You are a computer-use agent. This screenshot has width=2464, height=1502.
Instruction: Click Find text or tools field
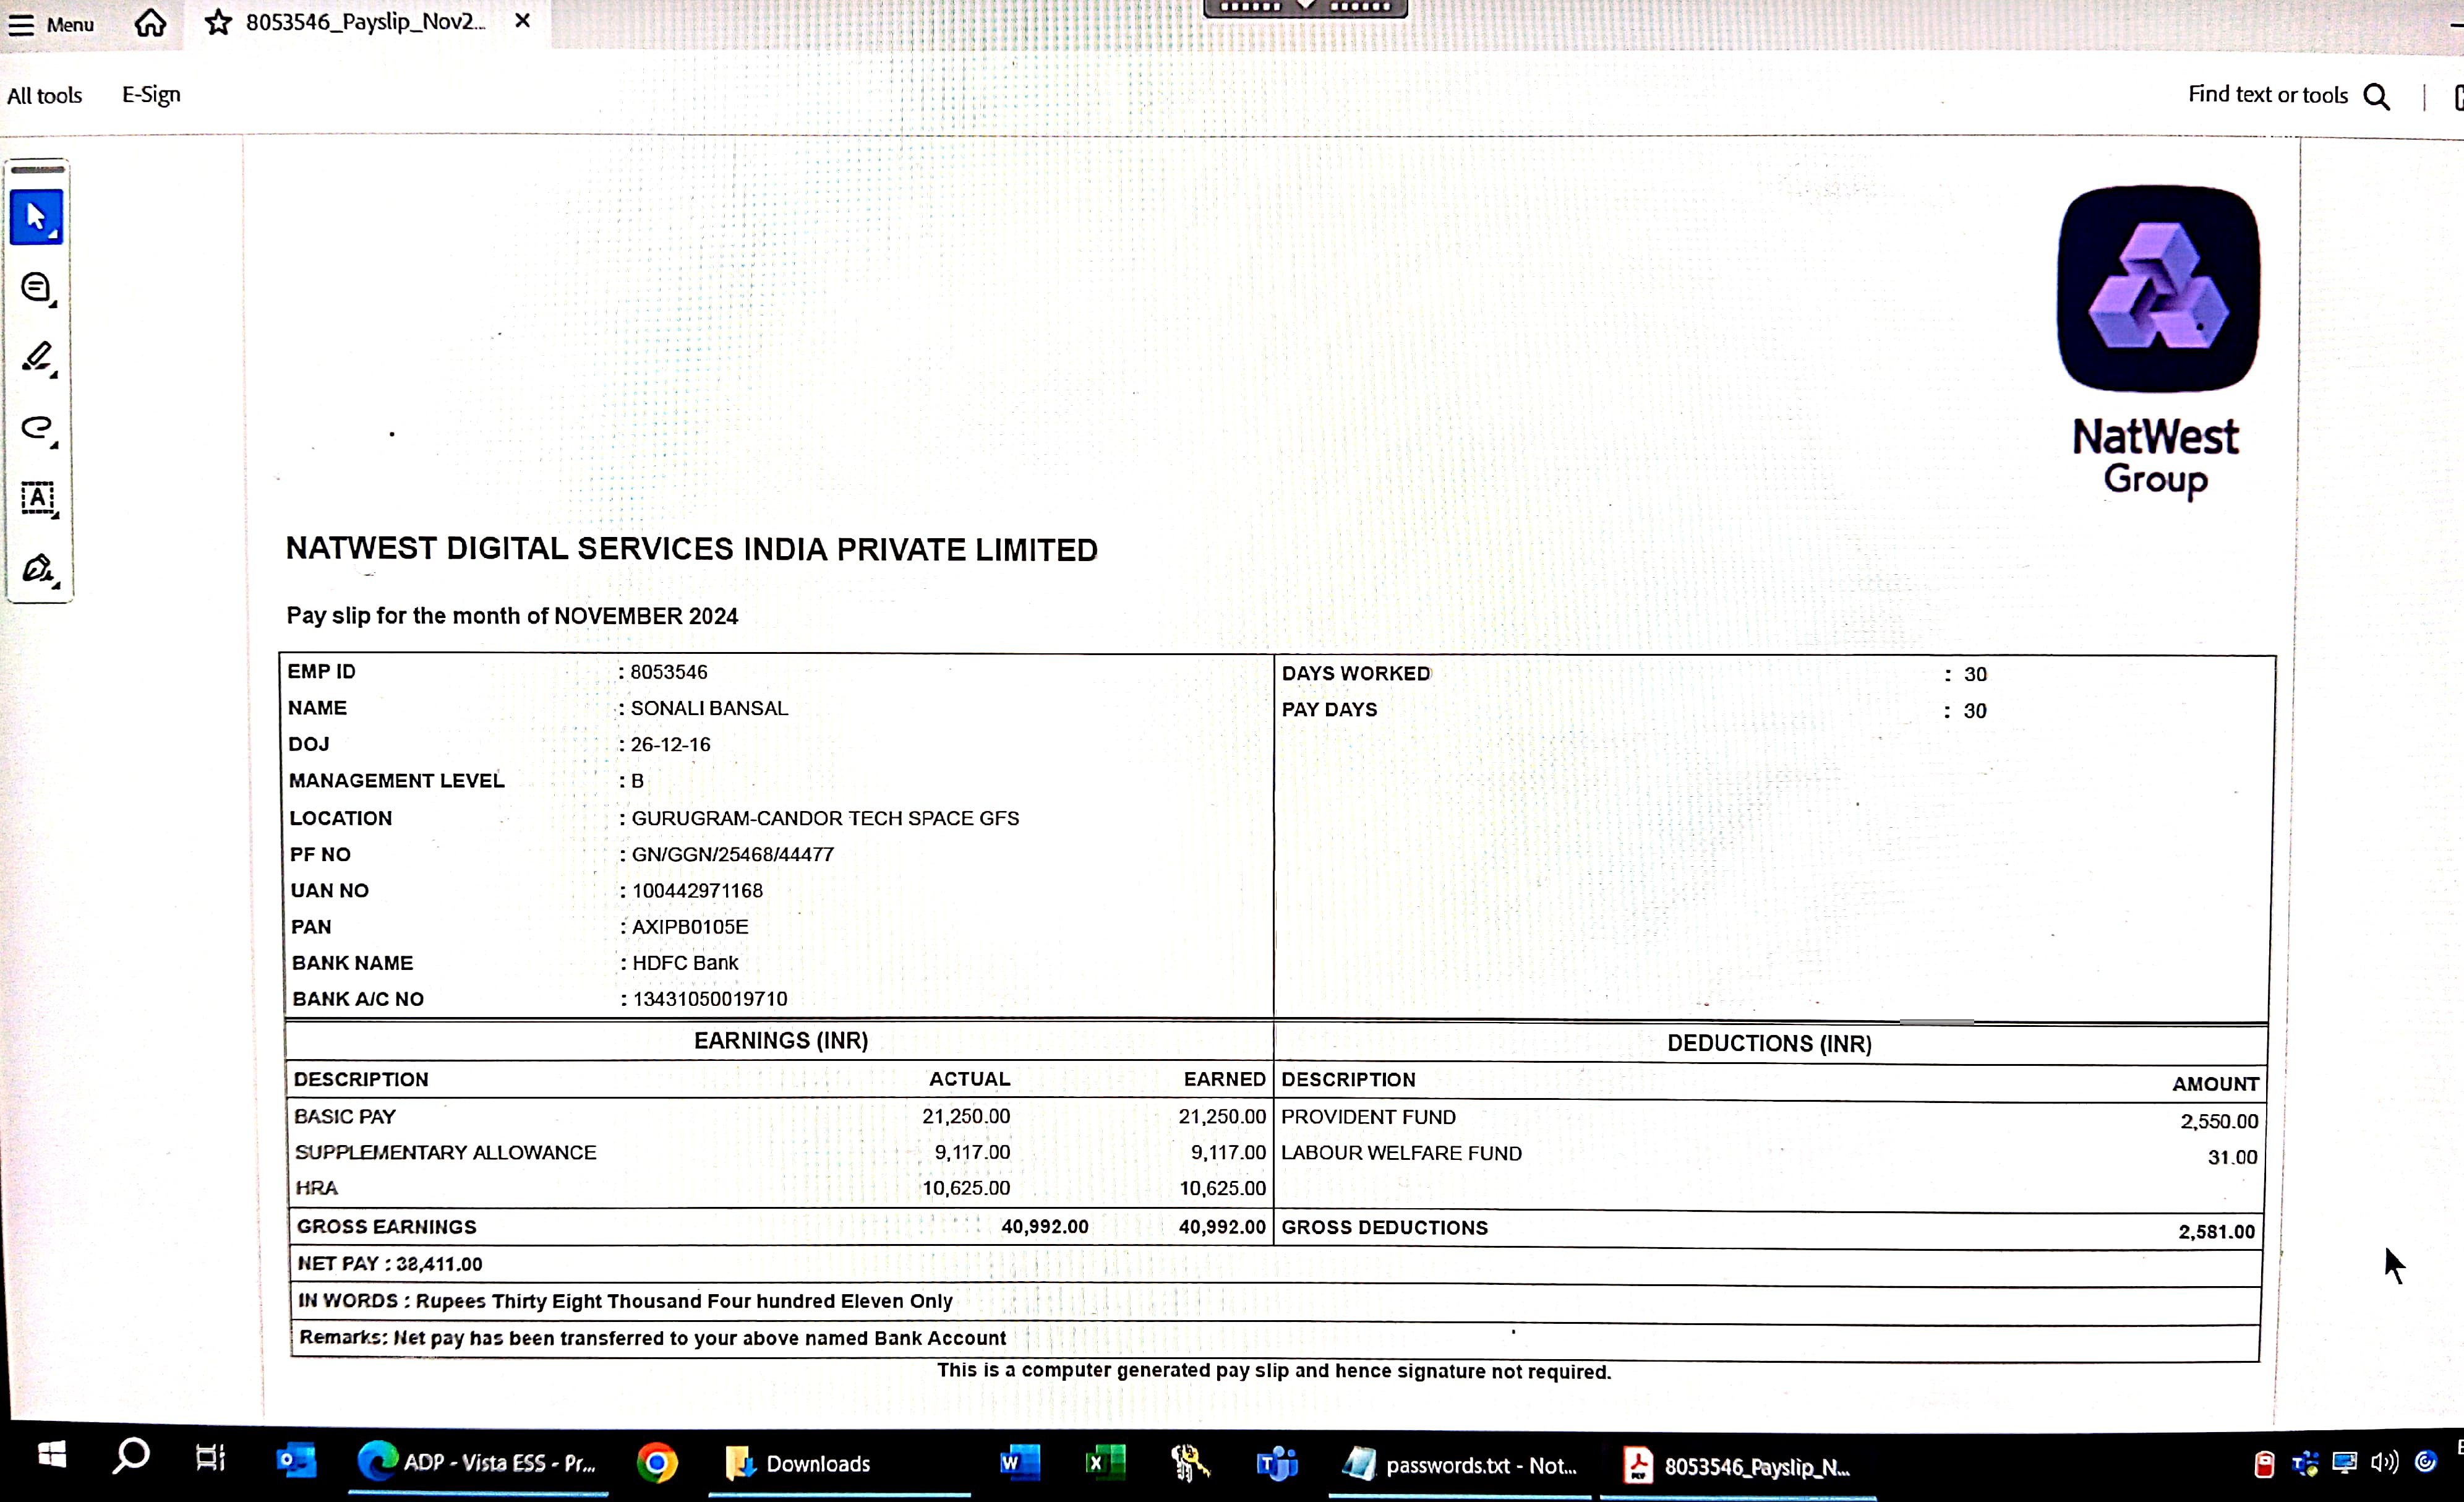click(2266, 95)
